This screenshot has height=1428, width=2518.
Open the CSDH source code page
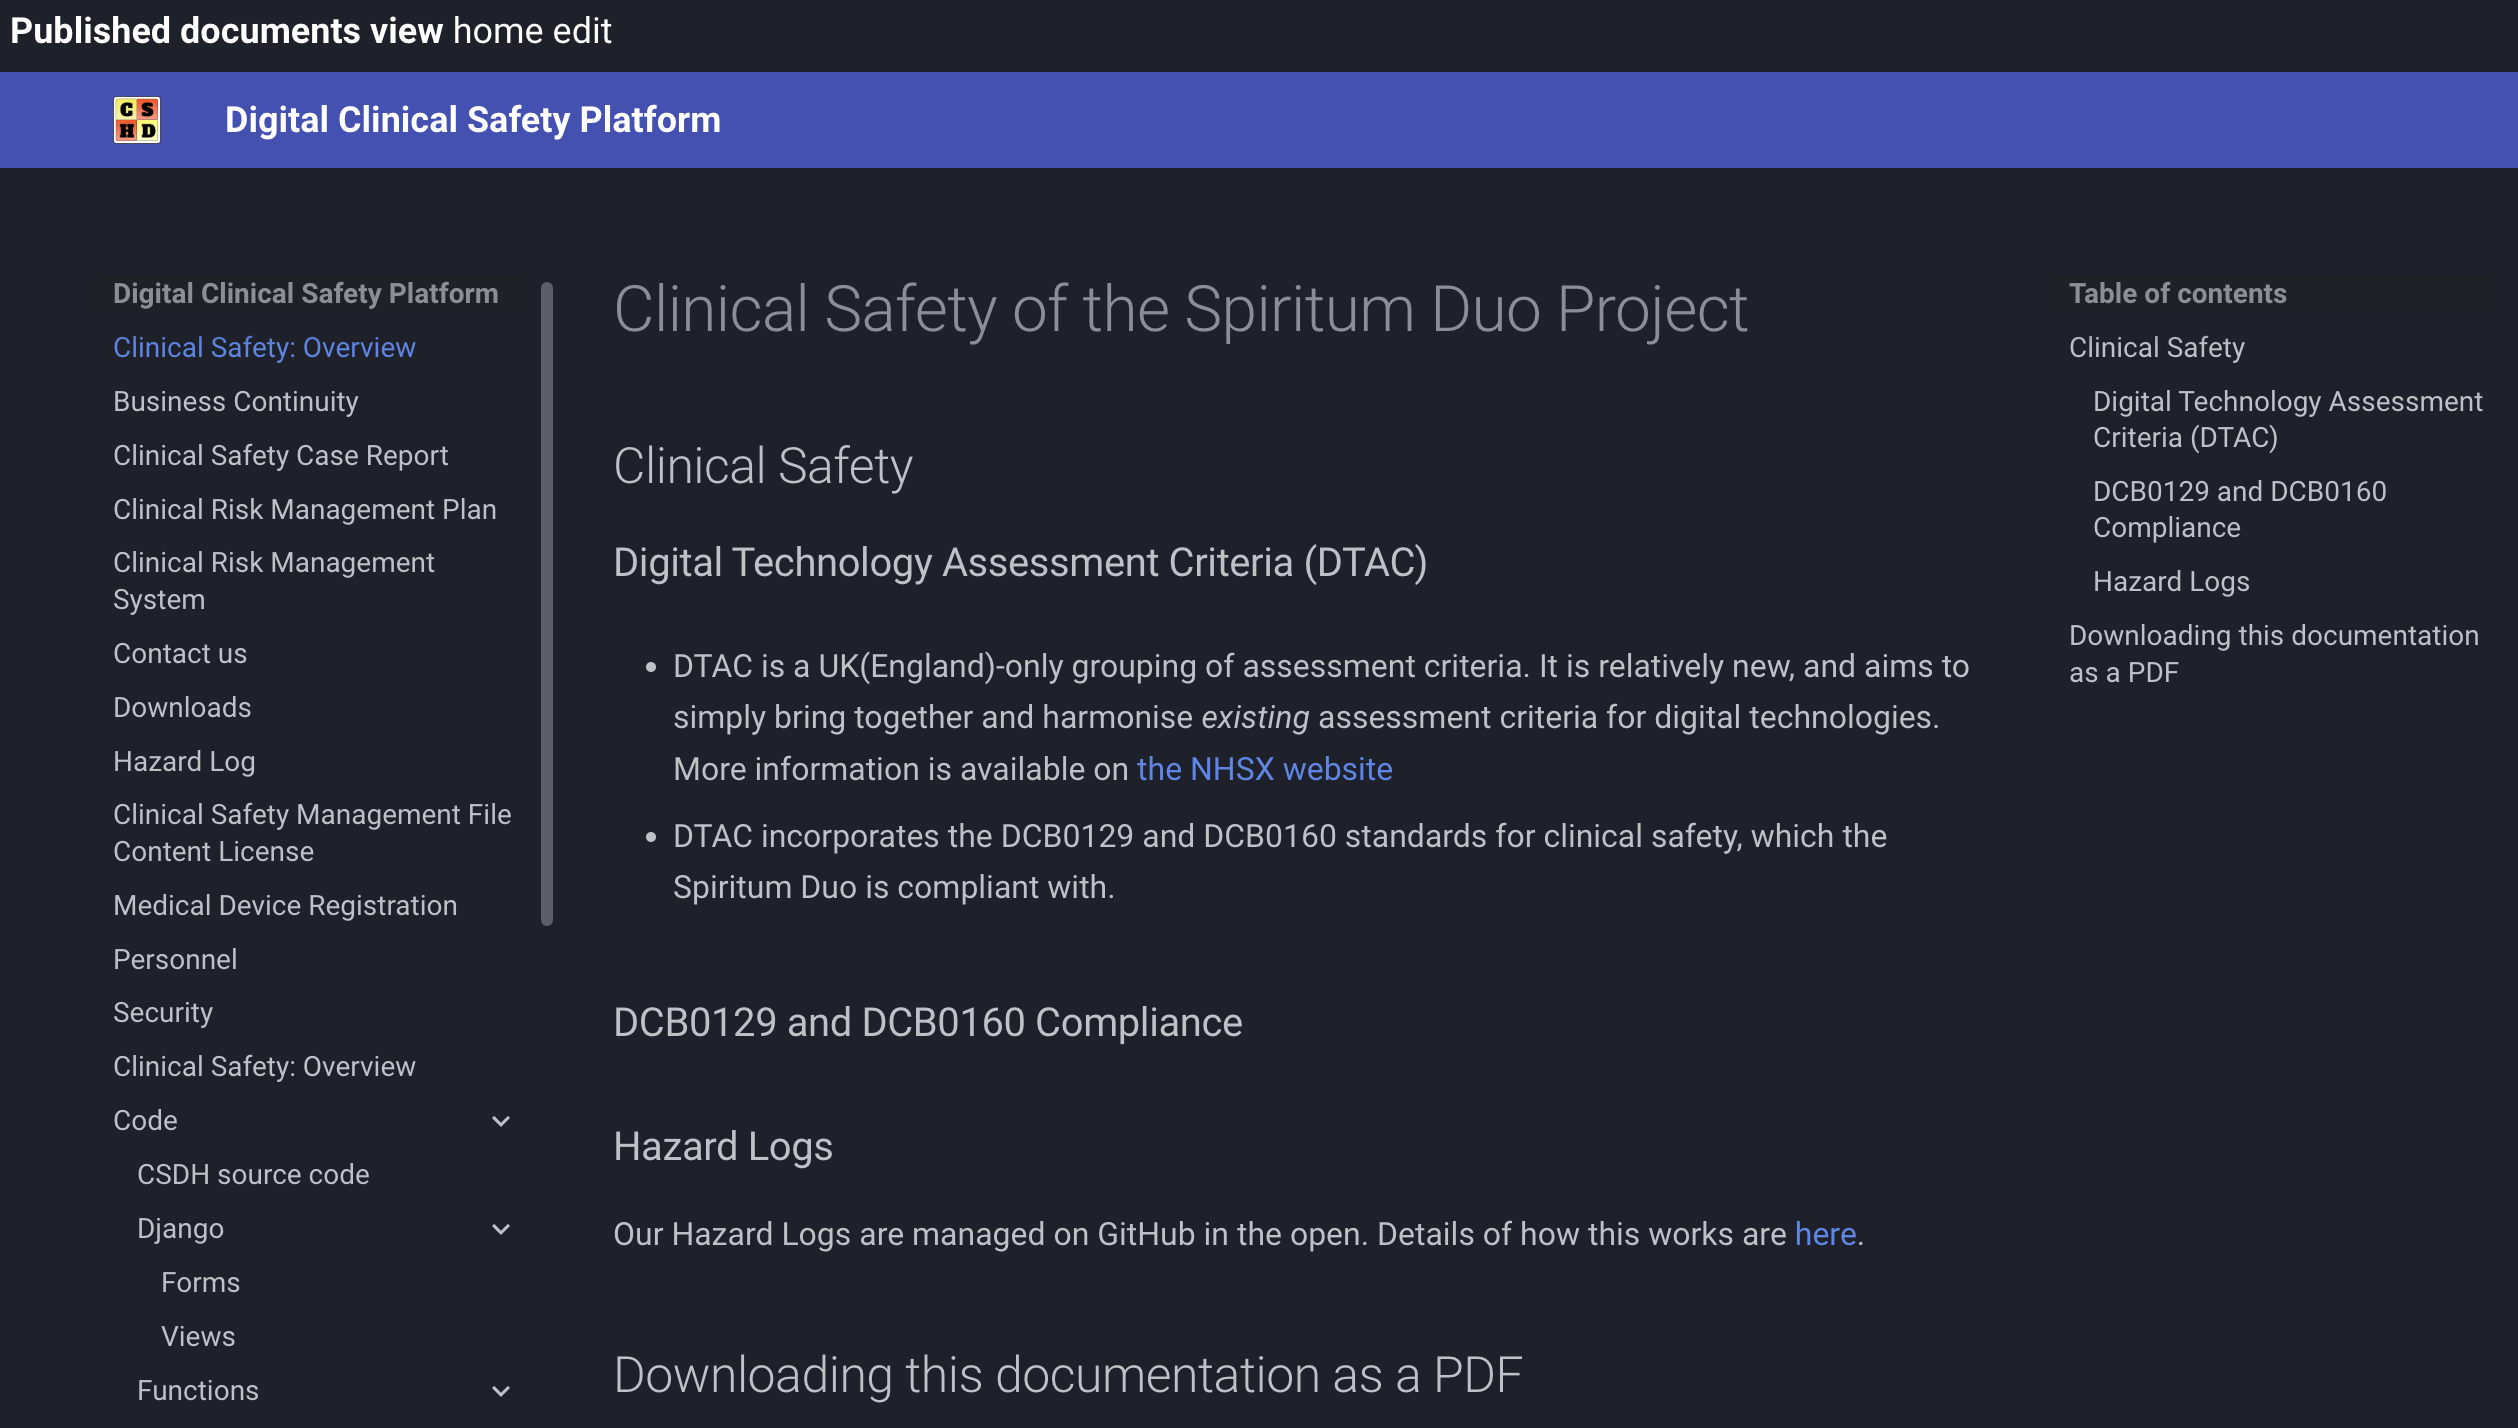point(252,1174)
